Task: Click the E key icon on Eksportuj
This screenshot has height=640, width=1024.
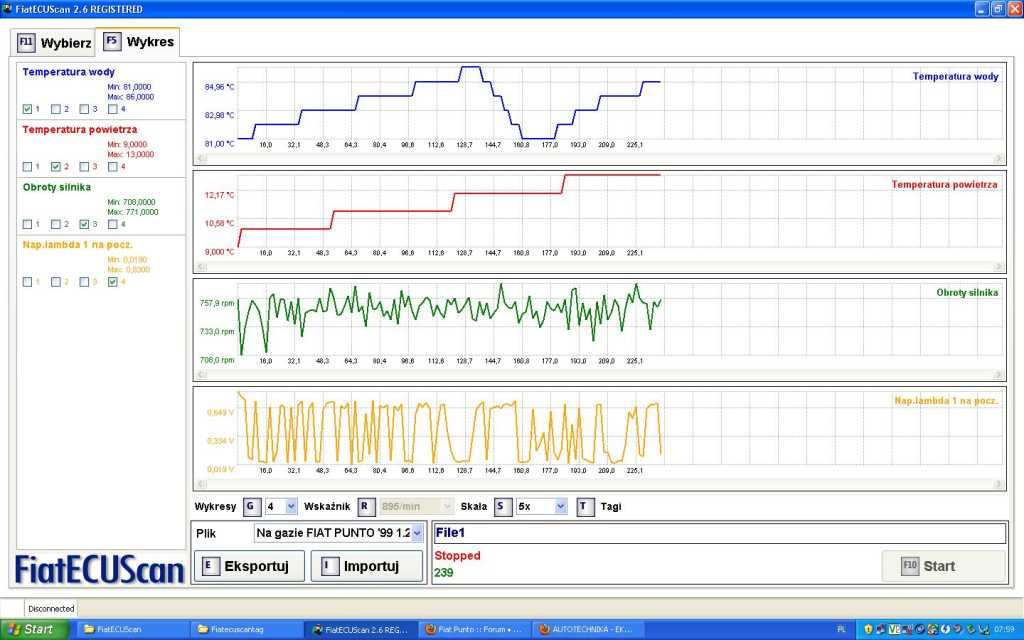Action: coord(207,566)
